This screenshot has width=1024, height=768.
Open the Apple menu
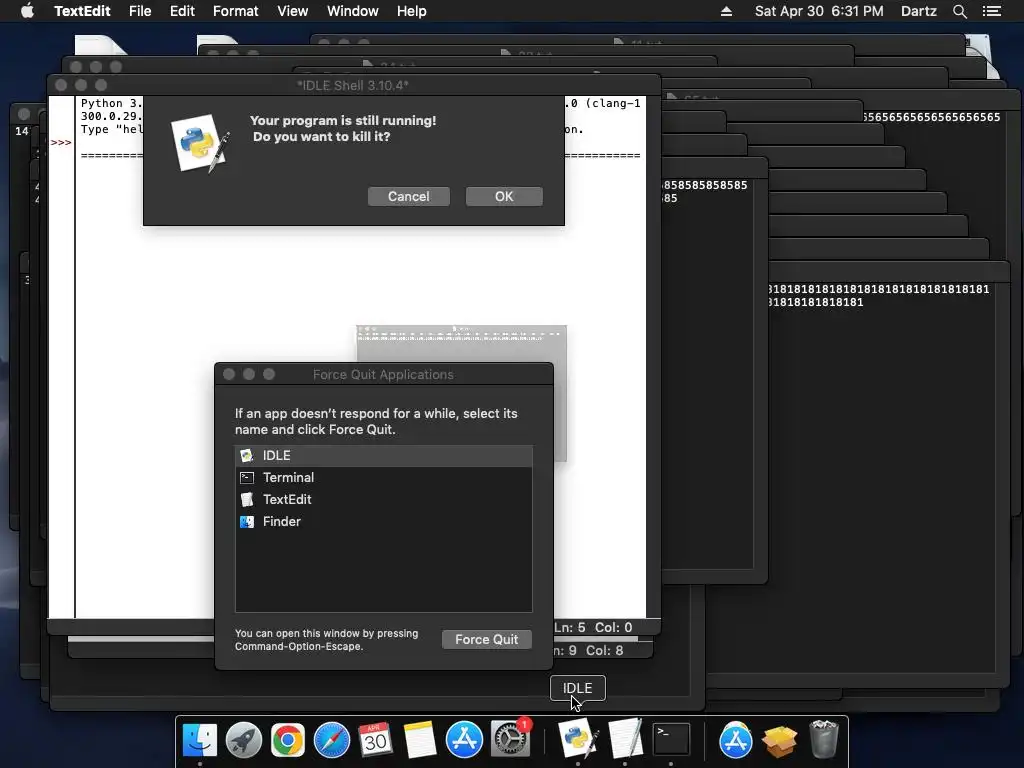tap(27, 11)
